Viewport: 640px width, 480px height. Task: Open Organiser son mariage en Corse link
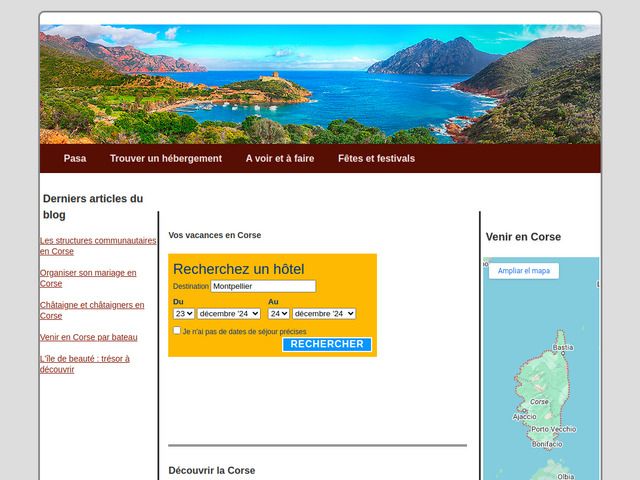tap(88, 278)
